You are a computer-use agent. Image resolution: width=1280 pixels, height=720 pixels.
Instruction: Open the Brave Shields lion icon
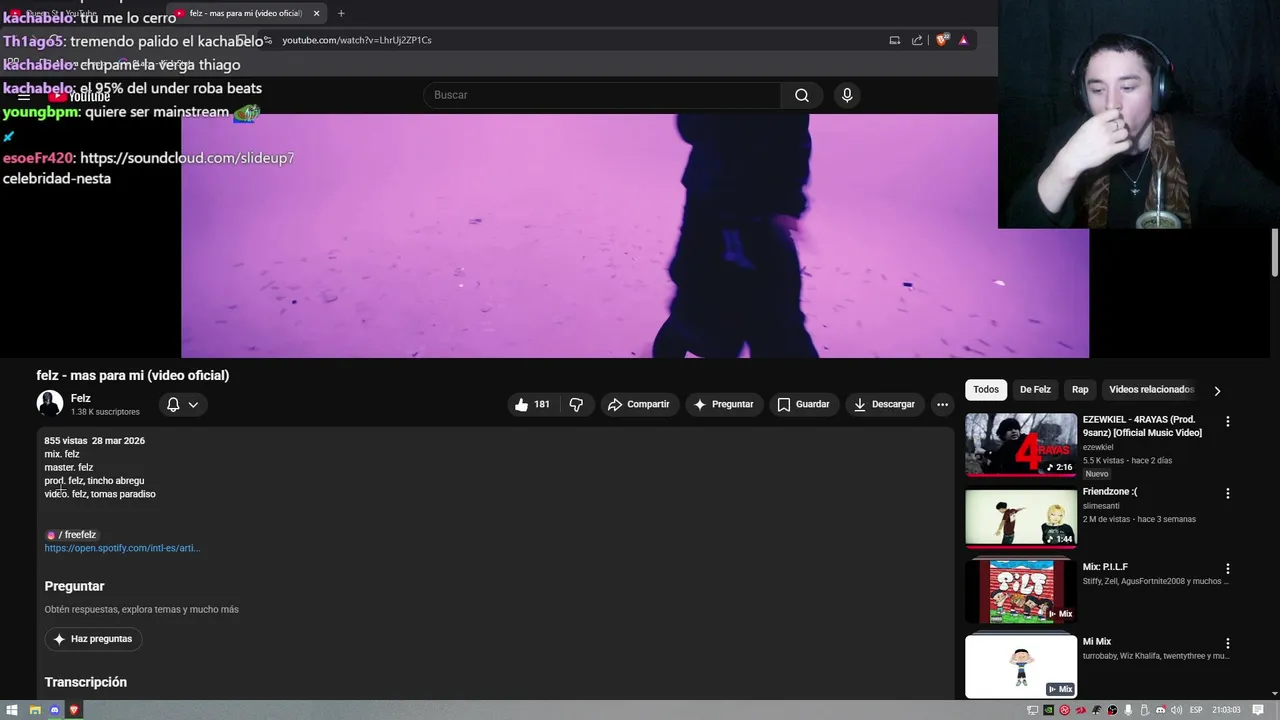point(942,40)
